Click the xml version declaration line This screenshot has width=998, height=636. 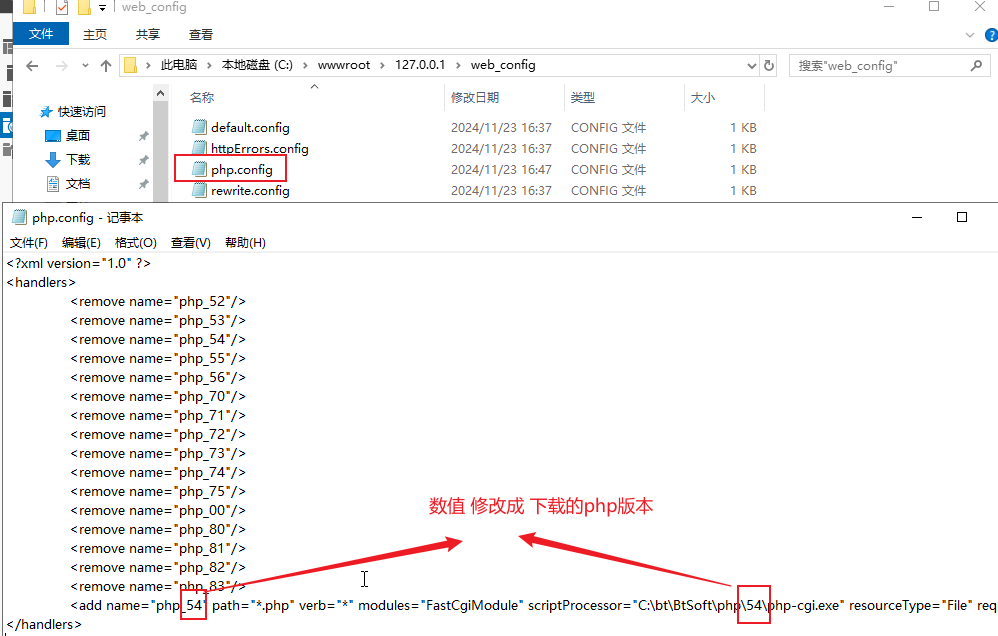coord(78,263)
